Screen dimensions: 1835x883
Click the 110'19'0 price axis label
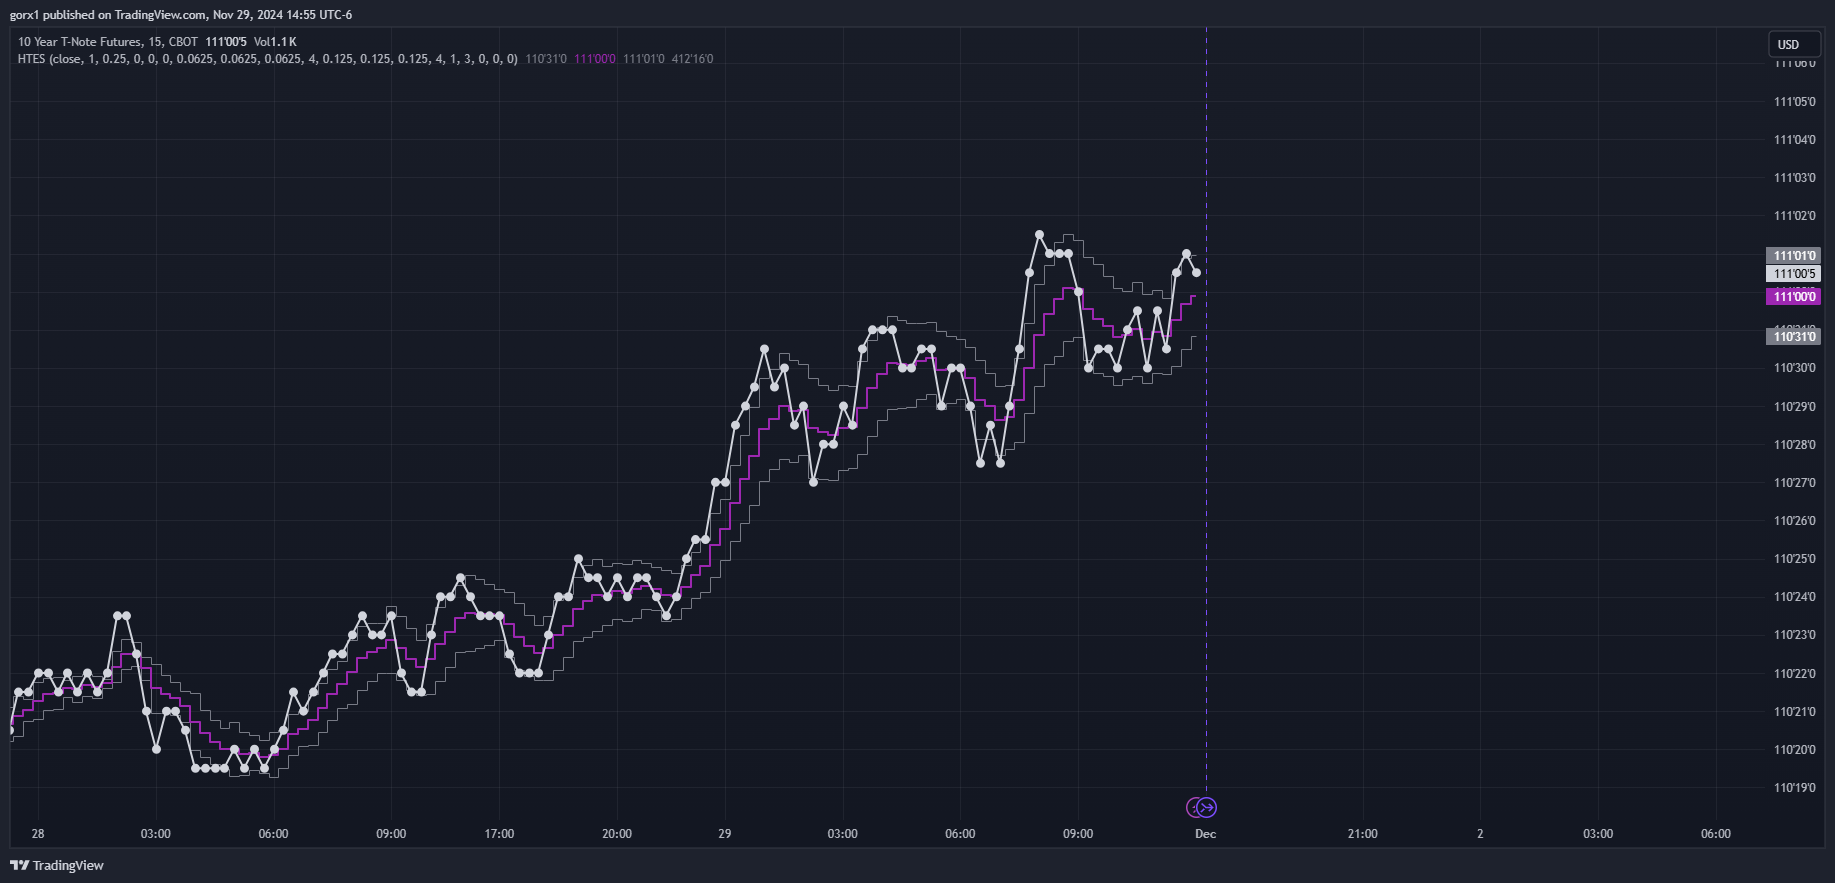[1794, 788]
